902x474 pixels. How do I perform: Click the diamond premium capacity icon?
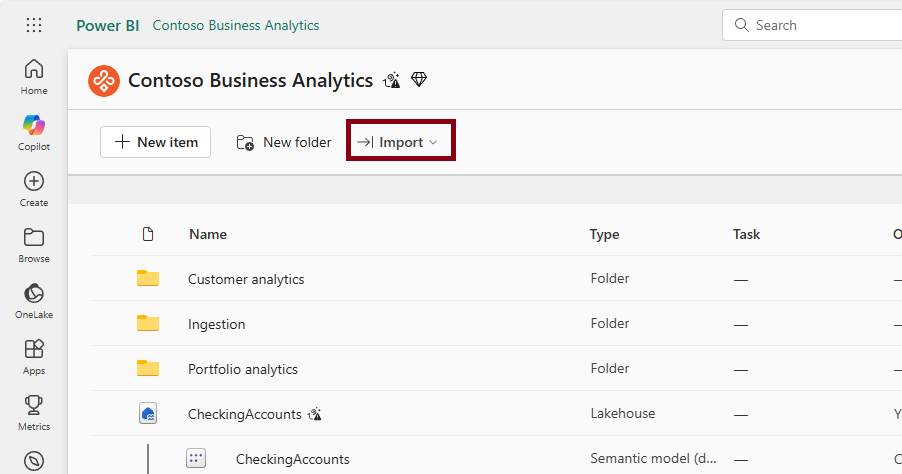(x=419, y=79)
